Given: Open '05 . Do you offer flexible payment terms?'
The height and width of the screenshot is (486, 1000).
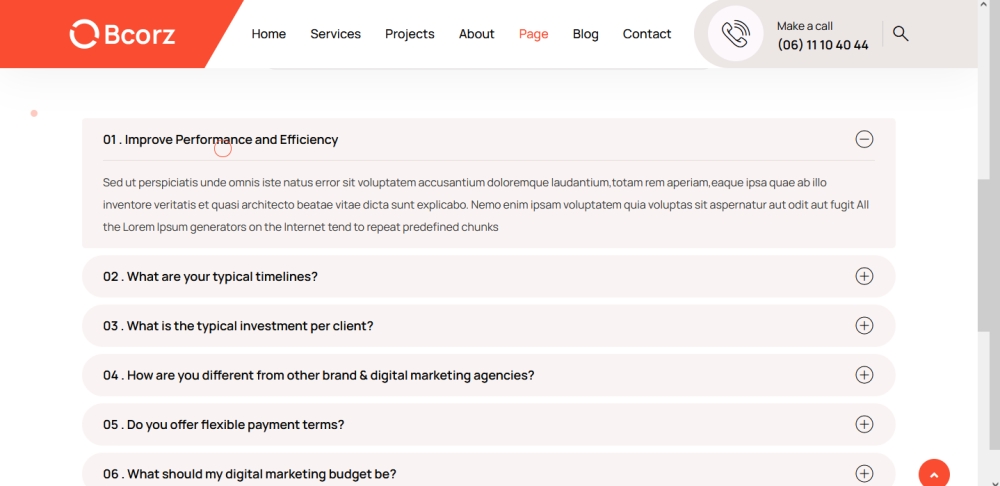Looking at the screenshot, I should pos(224,425).
